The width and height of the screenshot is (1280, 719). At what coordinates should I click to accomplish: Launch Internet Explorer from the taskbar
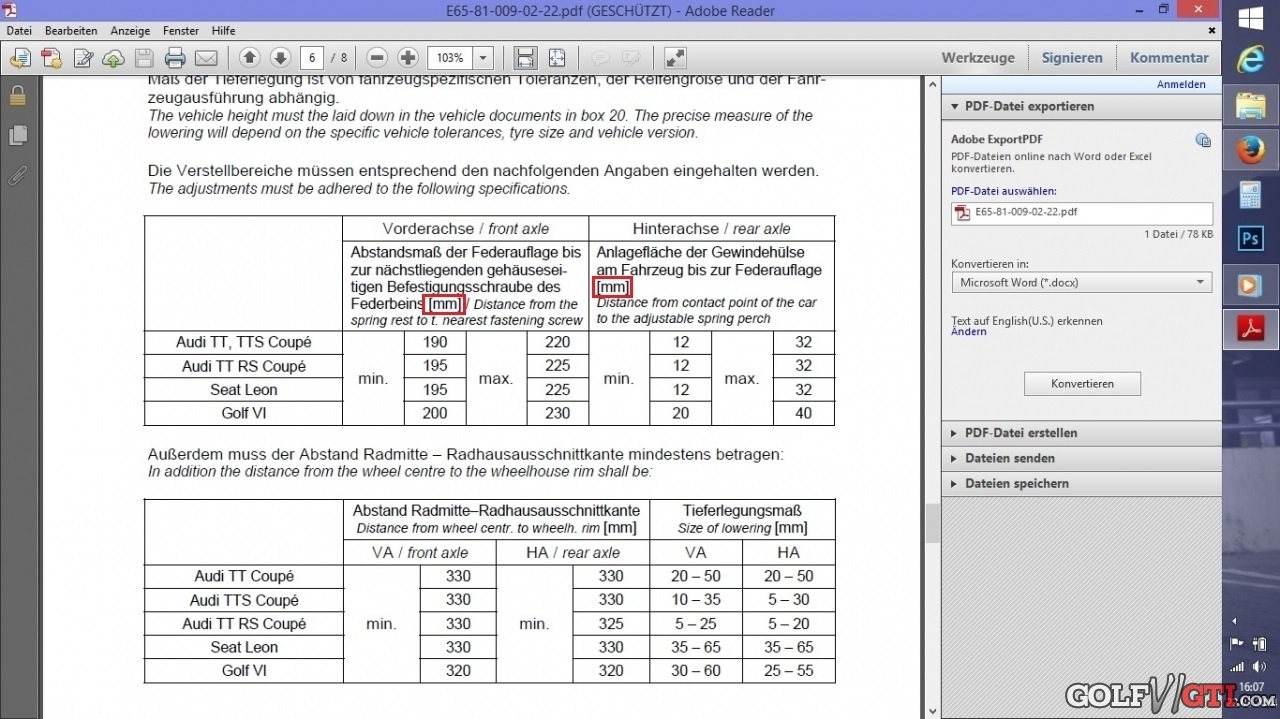point(1250,60)
